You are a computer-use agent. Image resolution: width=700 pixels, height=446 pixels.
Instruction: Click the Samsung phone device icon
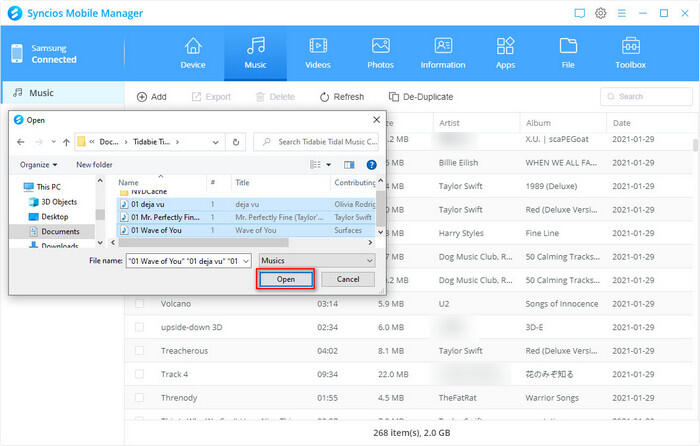pos(17,54)
